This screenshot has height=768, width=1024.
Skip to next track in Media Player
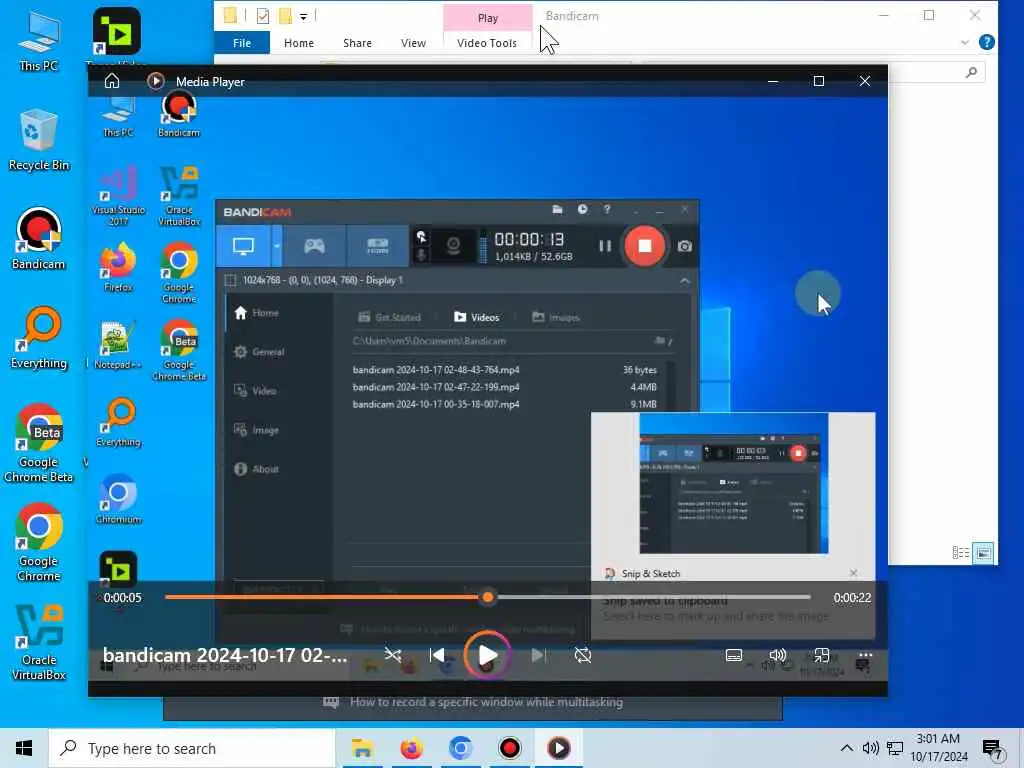[538, 655]
